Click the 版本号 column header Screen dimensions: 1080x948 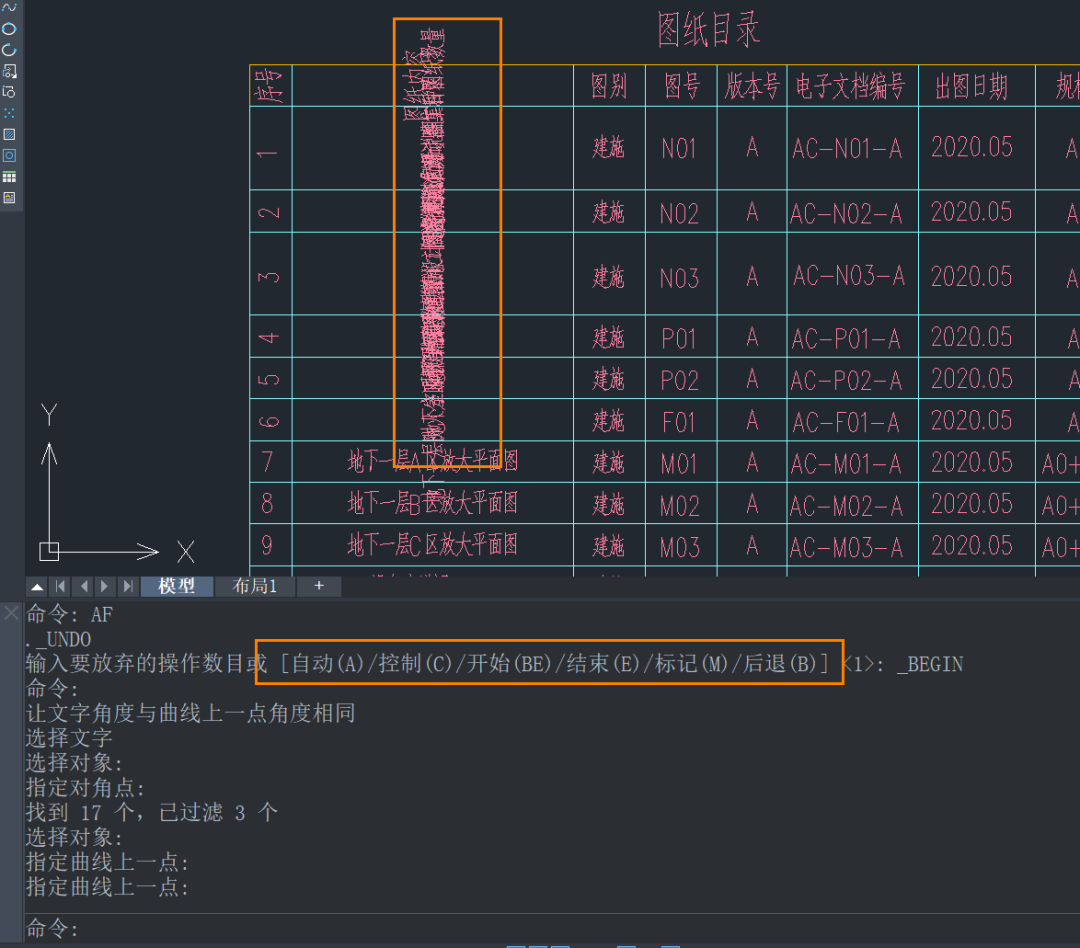point(752,87)
